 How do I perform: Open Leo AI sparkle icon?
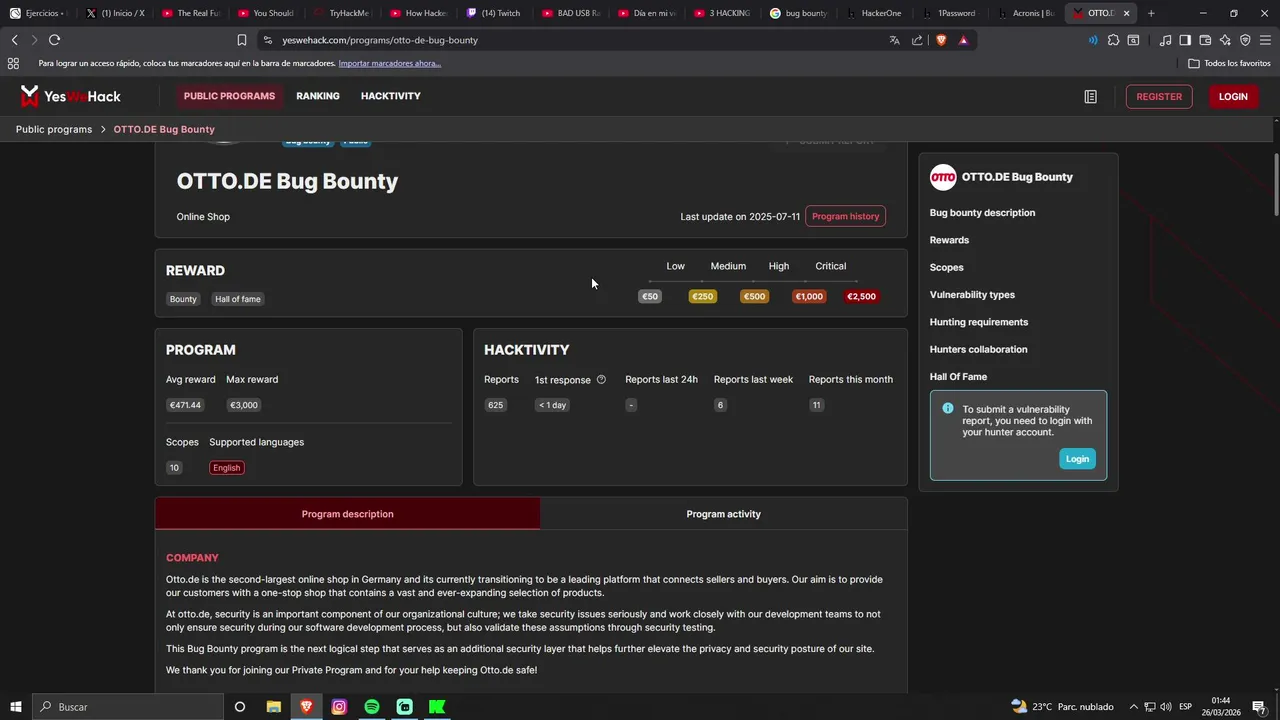pyautogui.click(x=1225, y=40)
